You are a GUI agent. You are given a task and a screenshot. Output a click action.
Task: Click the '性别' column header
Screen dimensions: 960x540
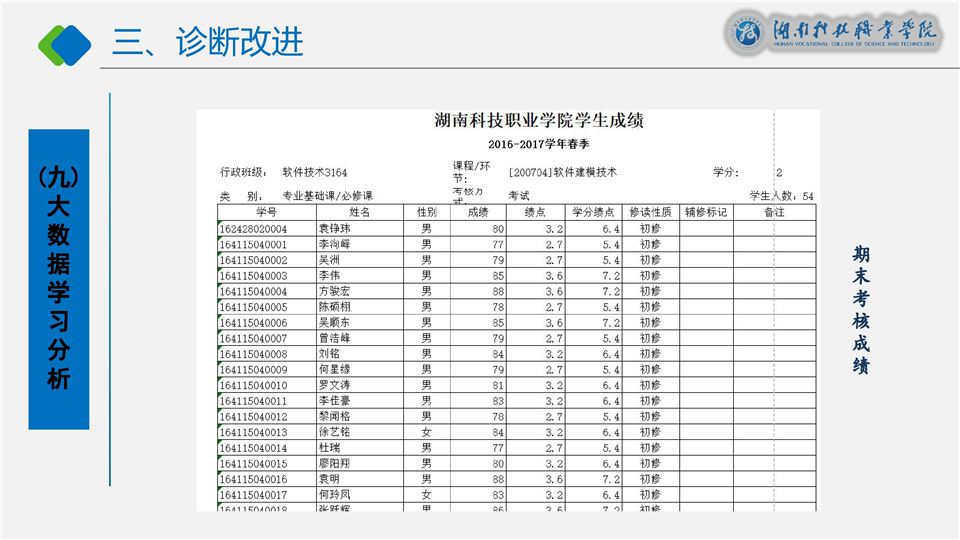point(426,212)
